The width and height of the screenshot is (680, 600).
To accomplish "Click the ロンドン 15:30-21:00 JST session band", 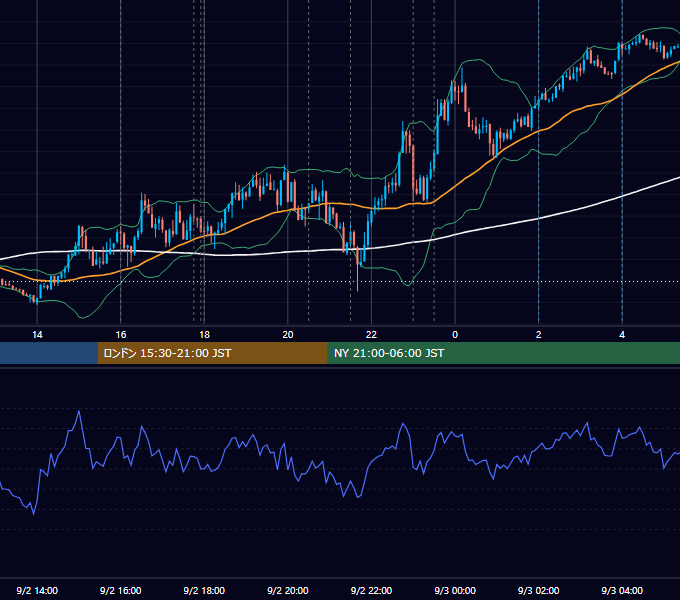I will coord(212,353).
